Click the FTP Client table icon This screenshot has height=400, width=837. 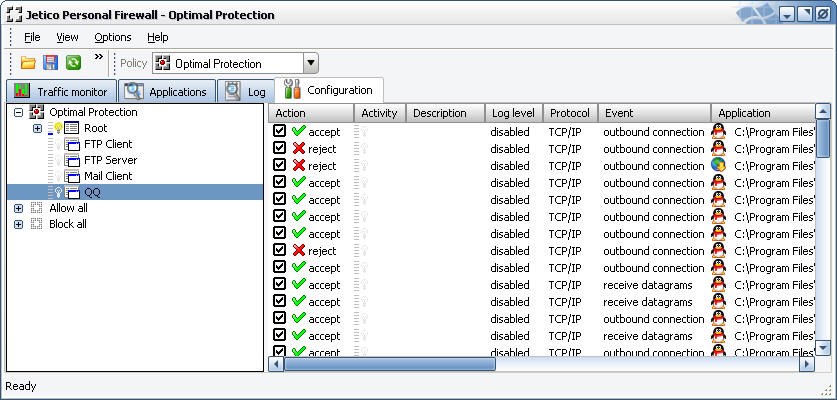click(x=72, y=144)
